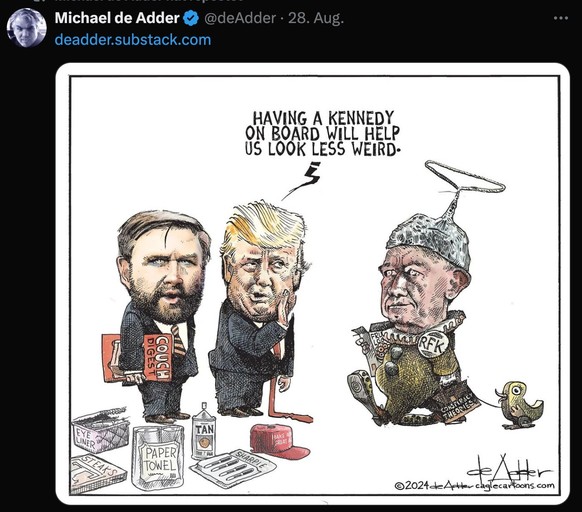Click the TAN spray bottle
Image resolution: width=582 pixels, height=512 pixels.
203,432
